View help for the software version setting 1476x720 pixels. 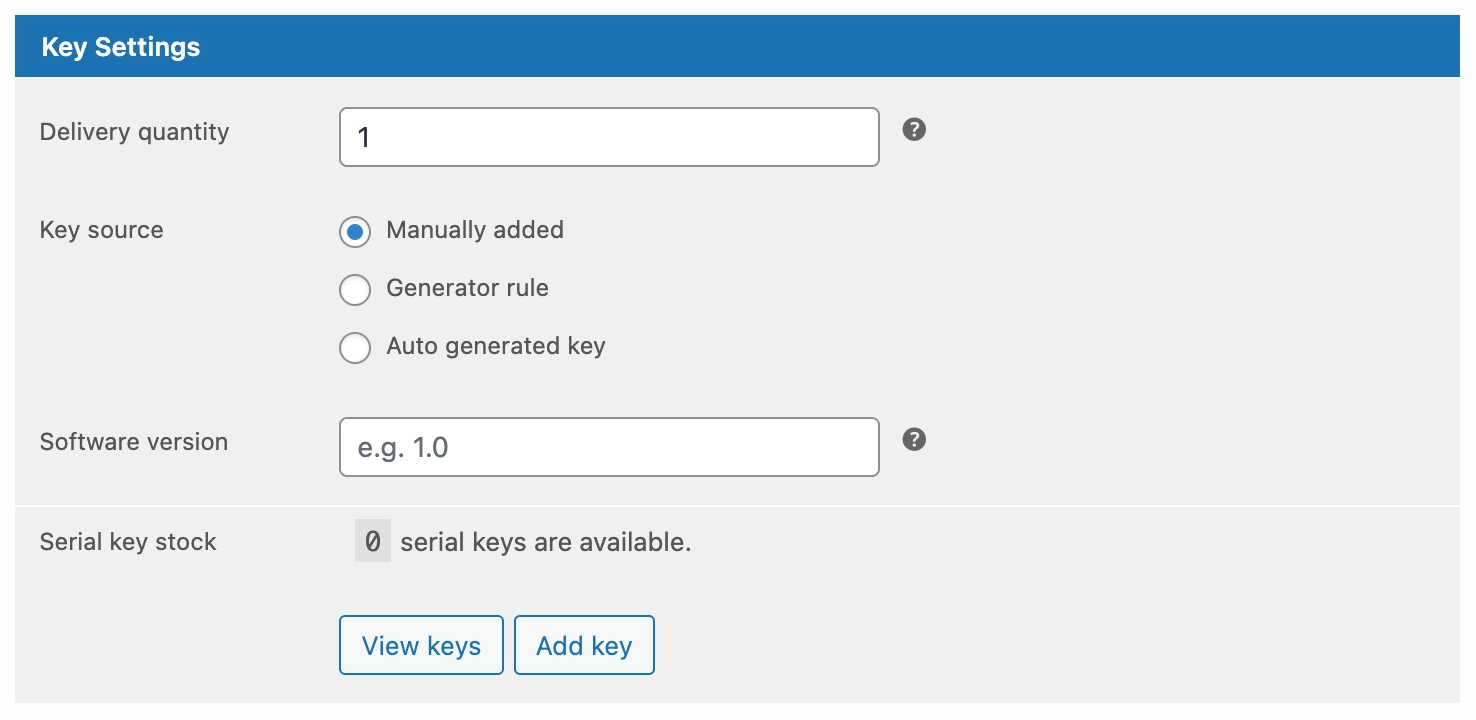tap(914, 440)
